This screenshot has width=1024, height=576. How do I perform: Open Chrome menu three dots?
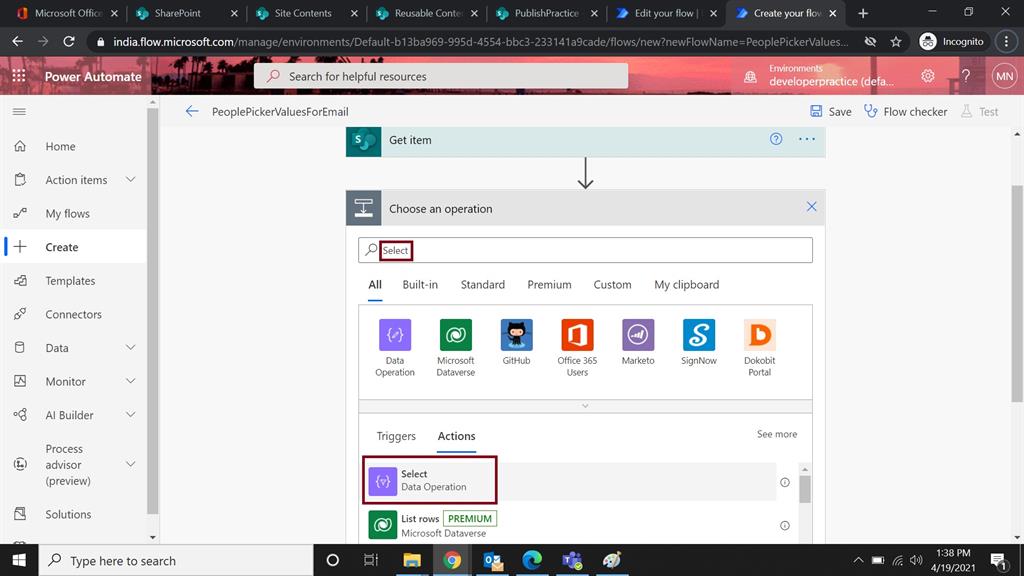(x=1006, y=41)
